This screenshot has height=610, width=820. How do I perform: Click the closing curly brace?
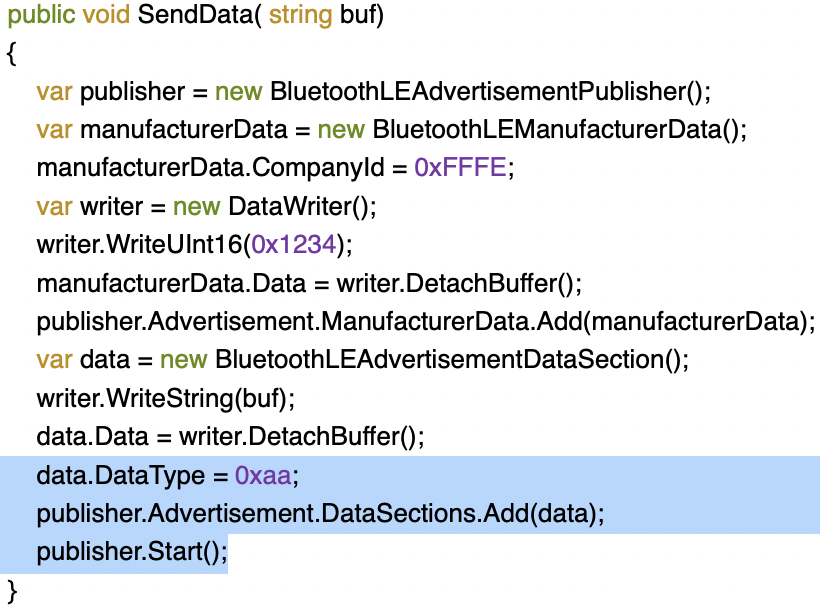(x=11, y=589)
